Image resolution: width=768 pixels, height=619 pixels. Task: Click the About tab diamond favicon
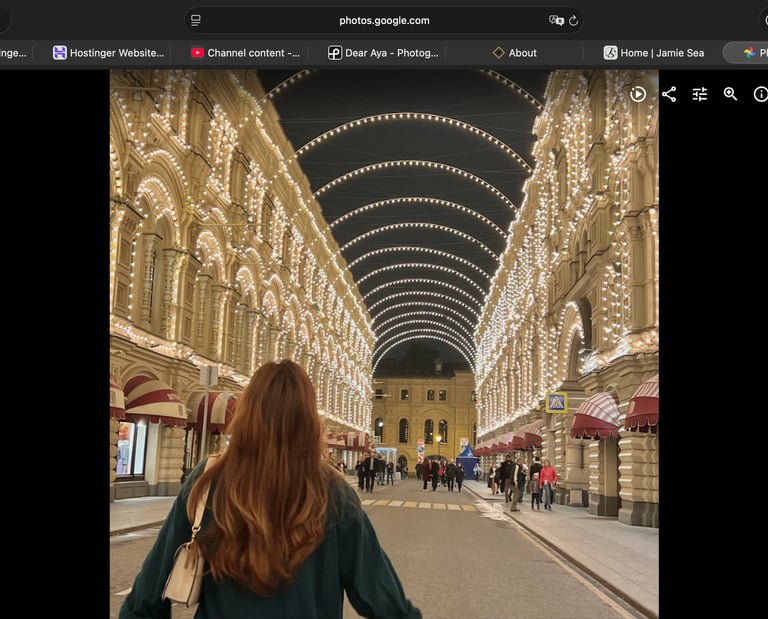[499, 53]
